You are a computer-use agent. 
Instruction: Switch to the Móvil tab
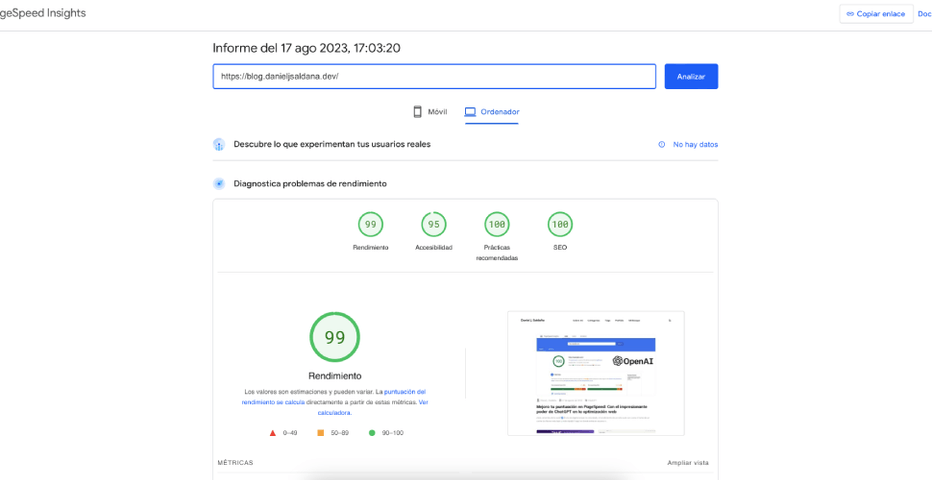[x=430, y=112]
